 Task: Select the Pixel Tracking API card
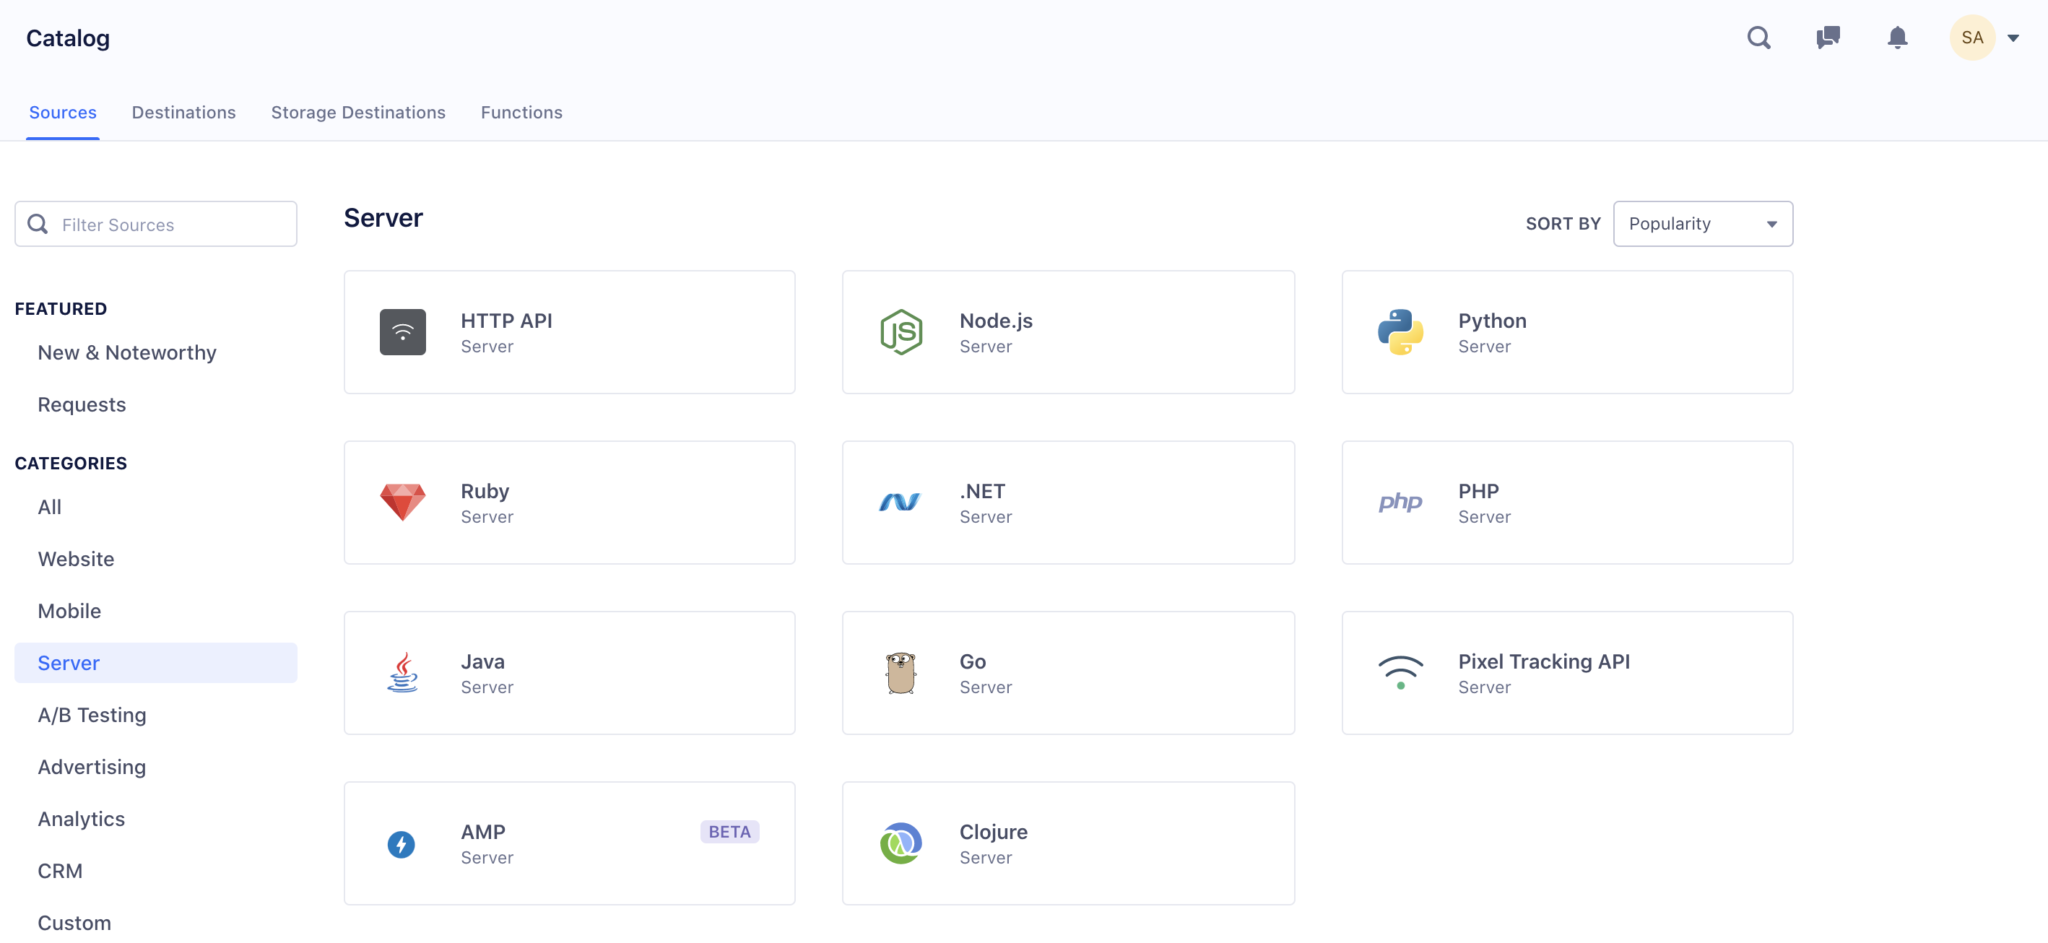pyautogui.click(x=1566, y=673)
